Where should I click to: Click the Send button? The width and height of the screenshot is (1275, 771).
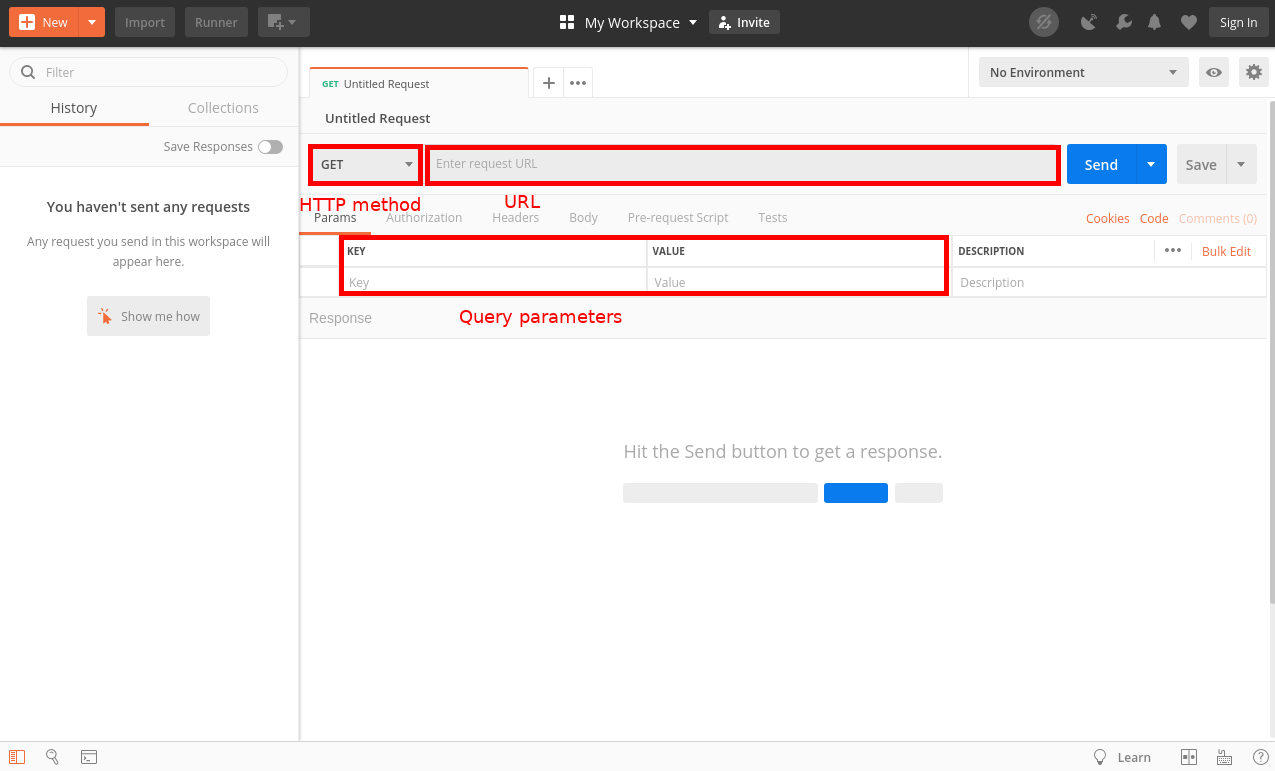point(1100,164)
